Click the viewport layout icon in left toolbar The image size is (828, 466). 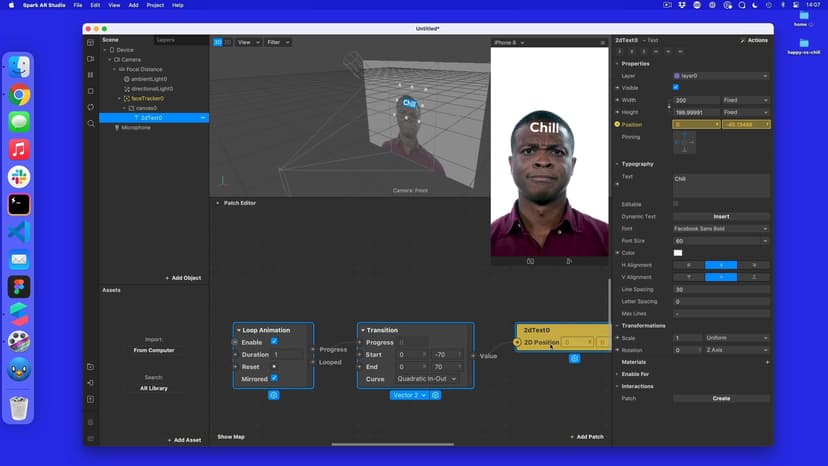91,43
